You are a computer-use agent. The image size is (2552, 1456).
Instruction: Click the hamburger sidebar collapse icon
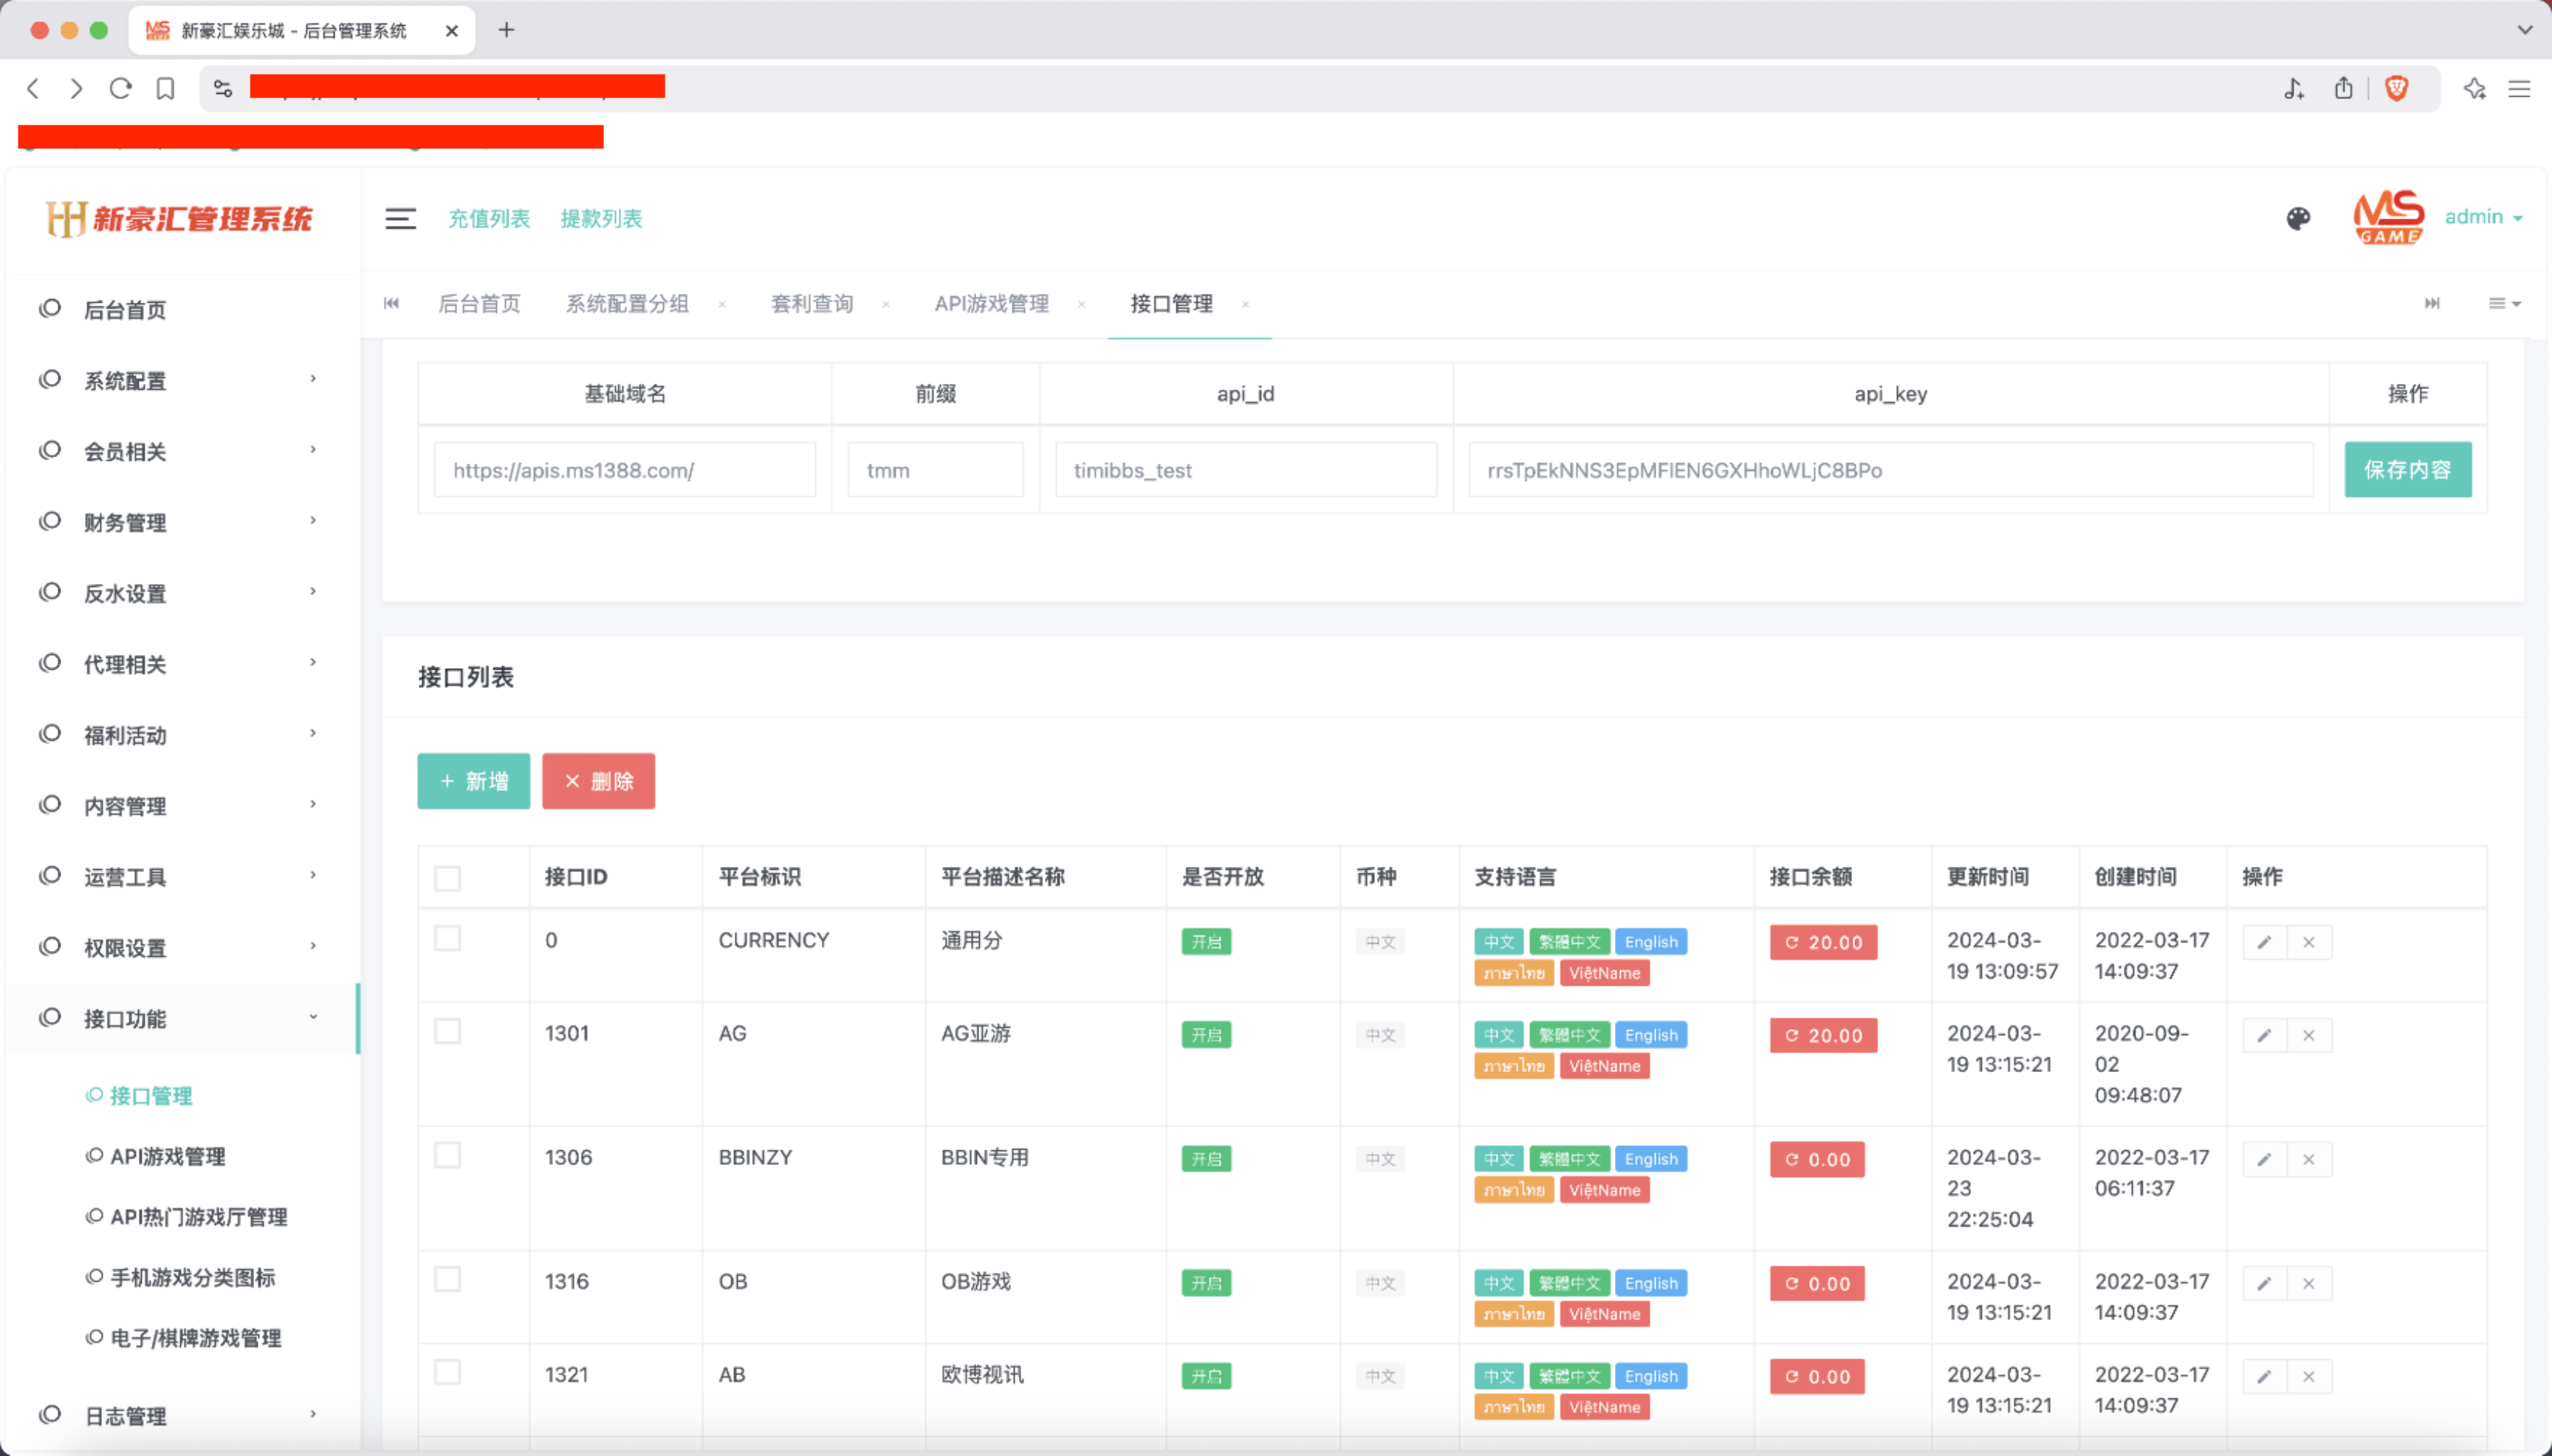400,218
